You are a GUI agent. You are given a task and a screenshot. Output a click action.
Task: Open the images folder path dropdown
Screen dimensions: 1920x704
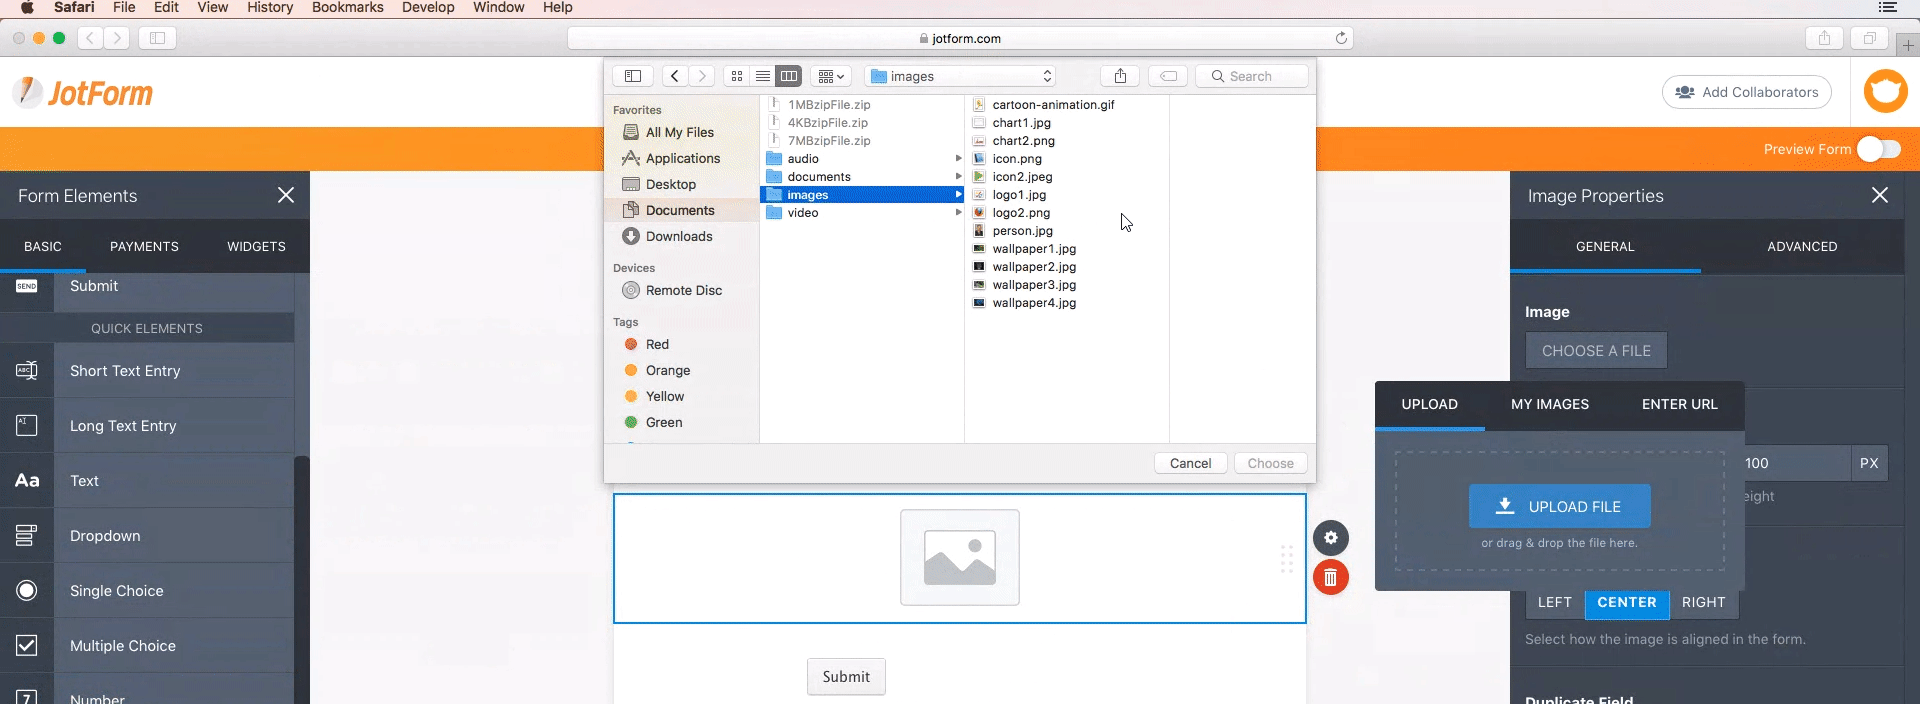(961, 76)
